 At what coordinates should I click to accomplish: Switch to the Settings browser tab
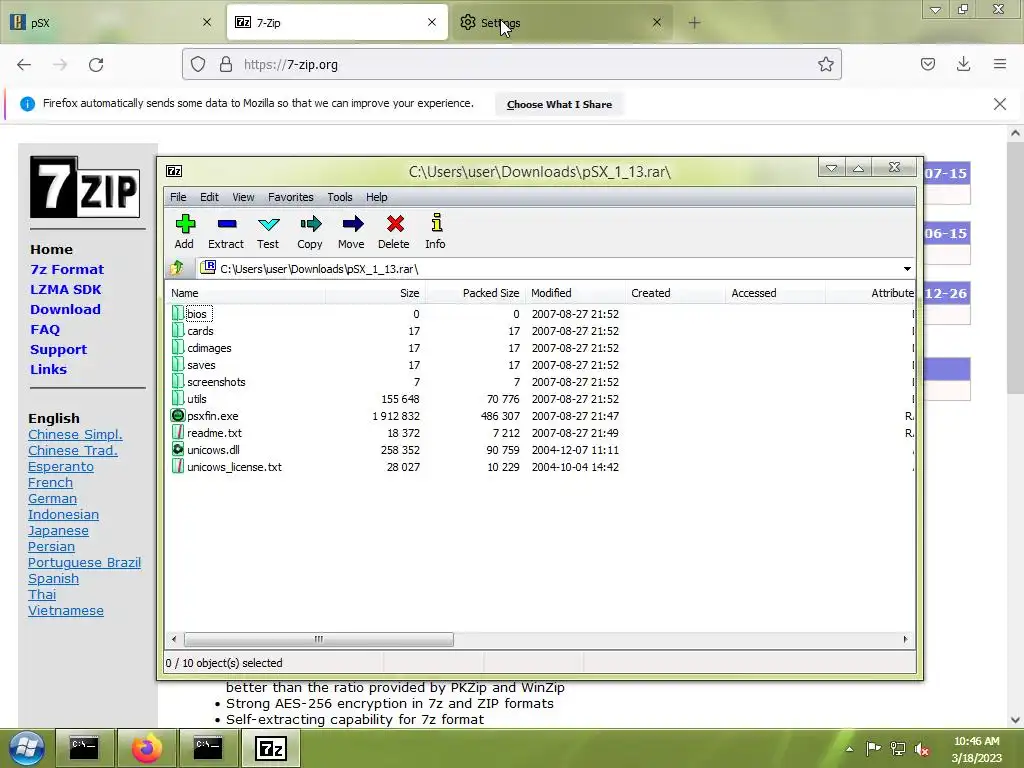click(x=562, y=22)
